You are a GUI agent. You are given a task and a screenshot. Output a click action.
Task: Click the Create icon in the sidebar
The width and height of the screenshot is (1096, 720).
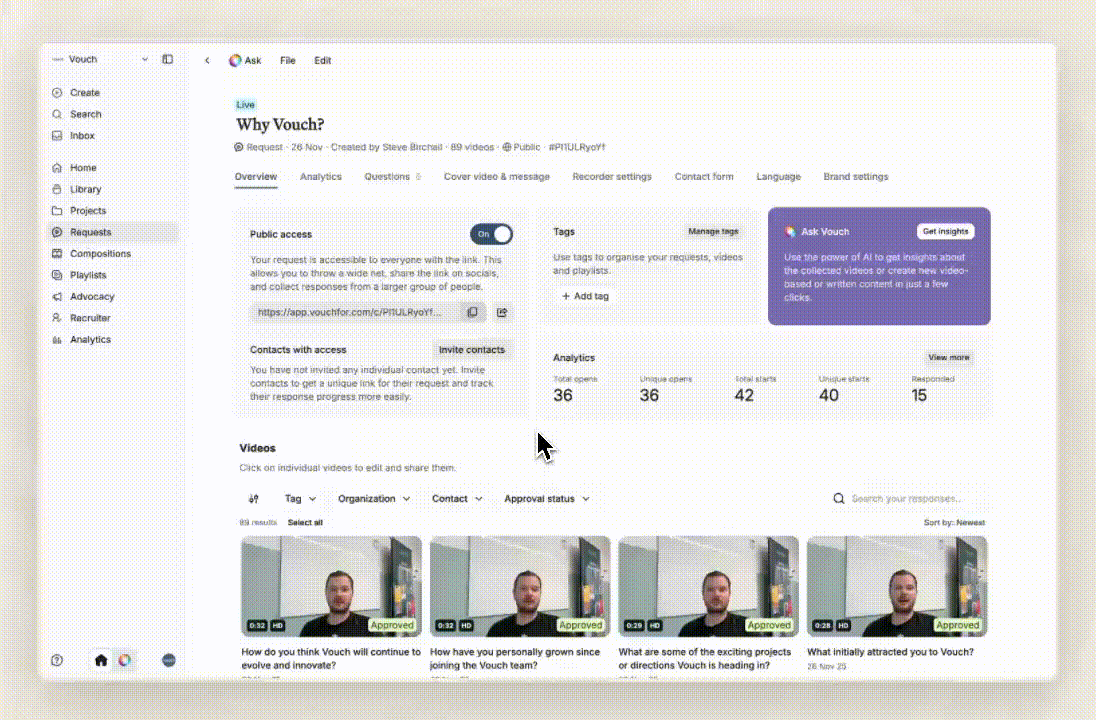[57, 92]
